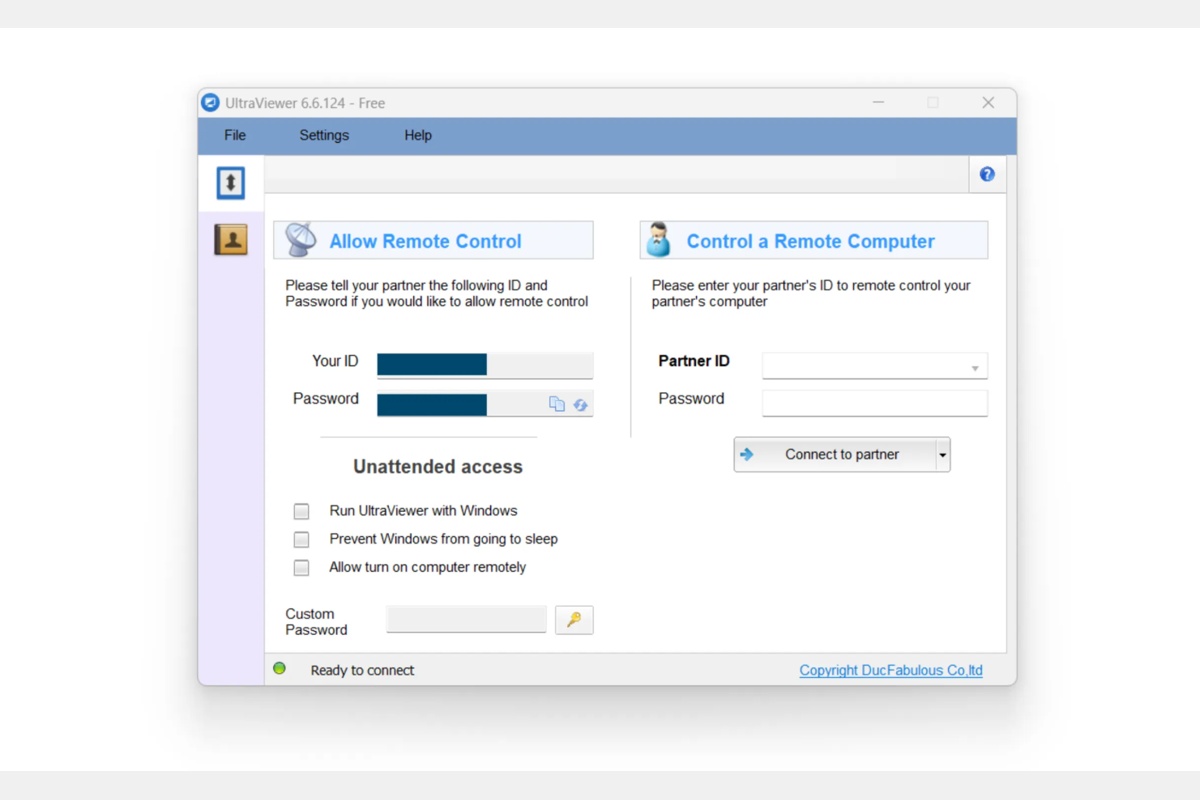
Task: Click the person icon beside Control a Remote Computer
Action: coord(658,240)
